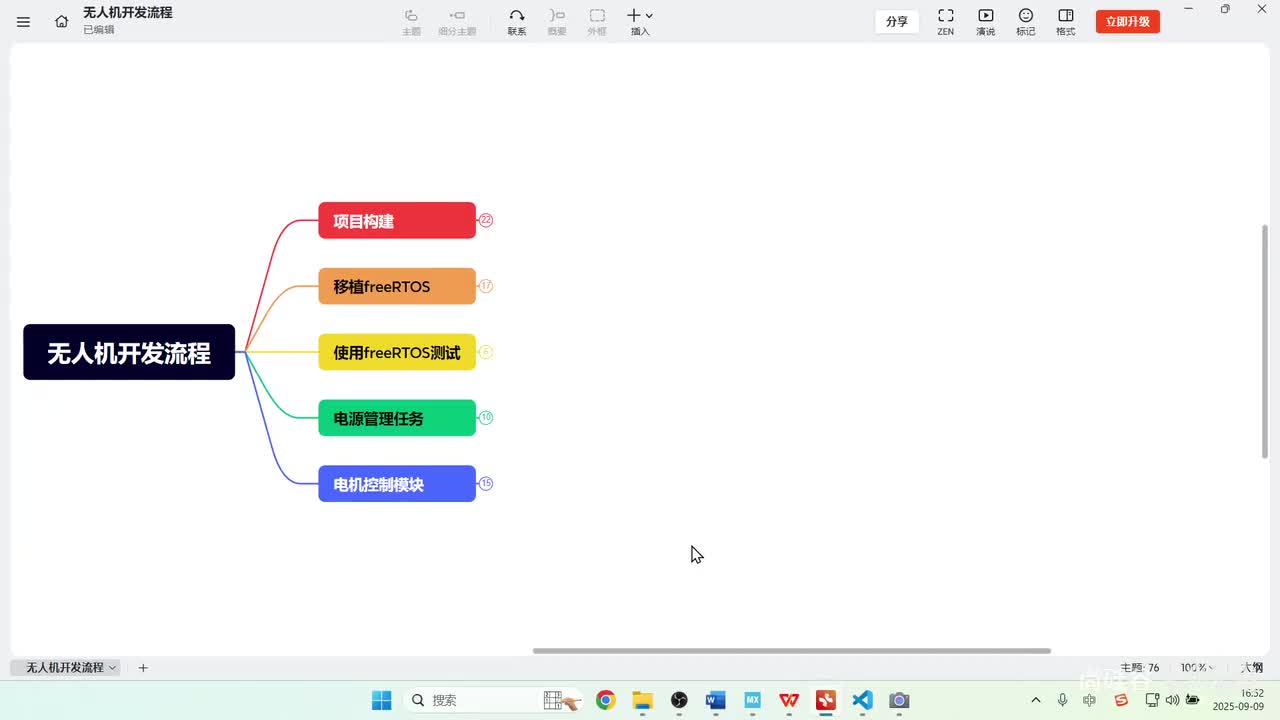
Task: Click the Sogou input method tray icon
Action: coord(1121,700)
